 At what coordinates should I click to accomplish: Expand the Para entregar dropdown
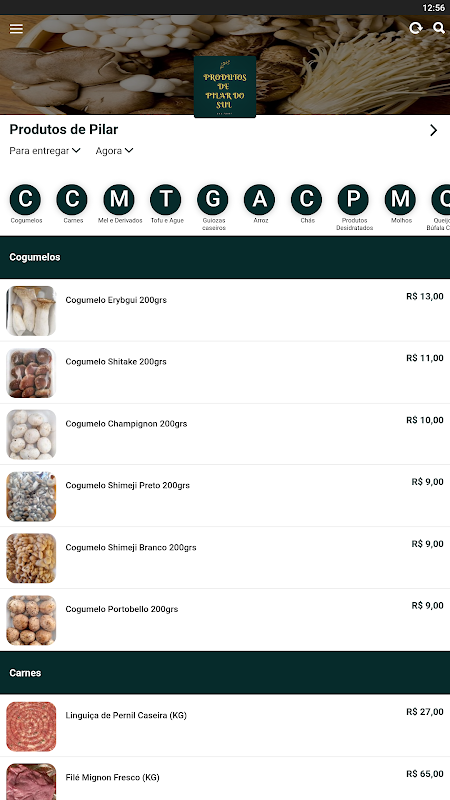(45, 151)
